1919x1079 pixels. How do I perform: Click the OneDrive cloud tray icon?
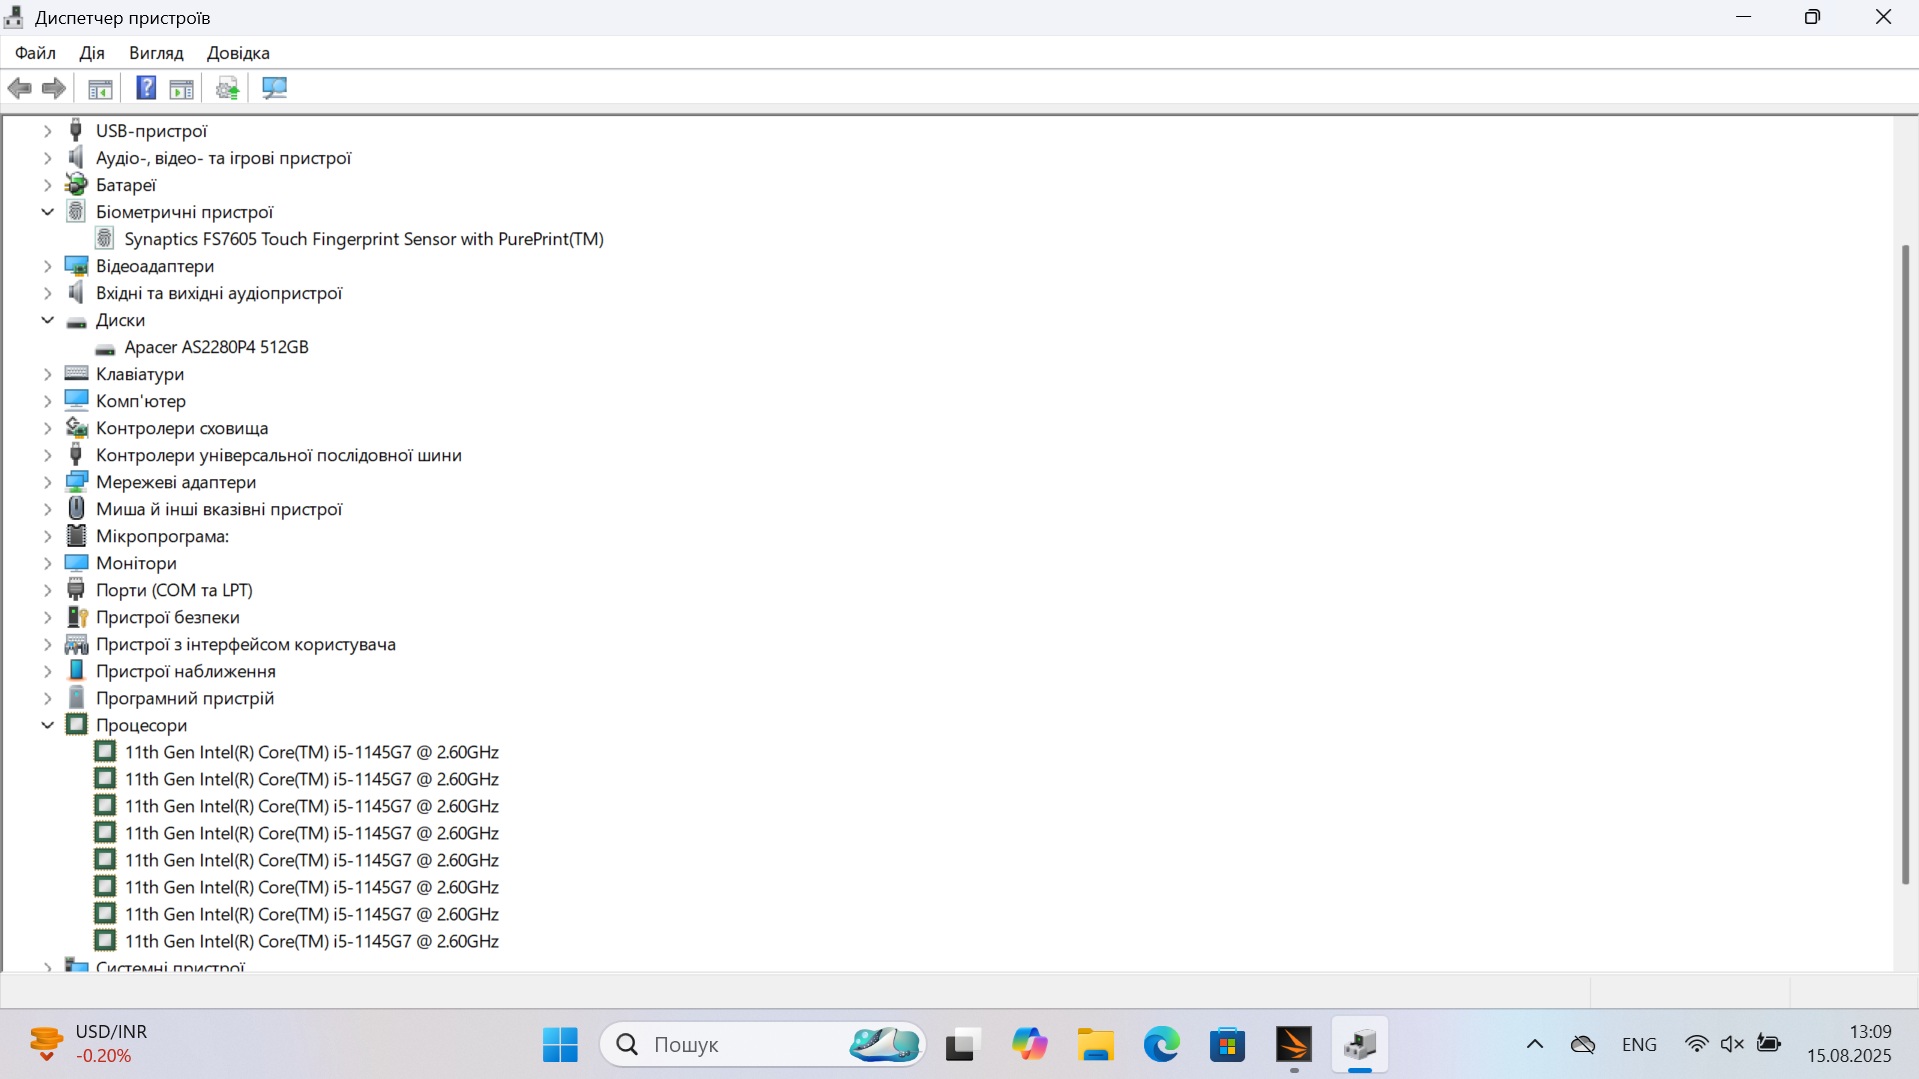coord(1583,1044)
